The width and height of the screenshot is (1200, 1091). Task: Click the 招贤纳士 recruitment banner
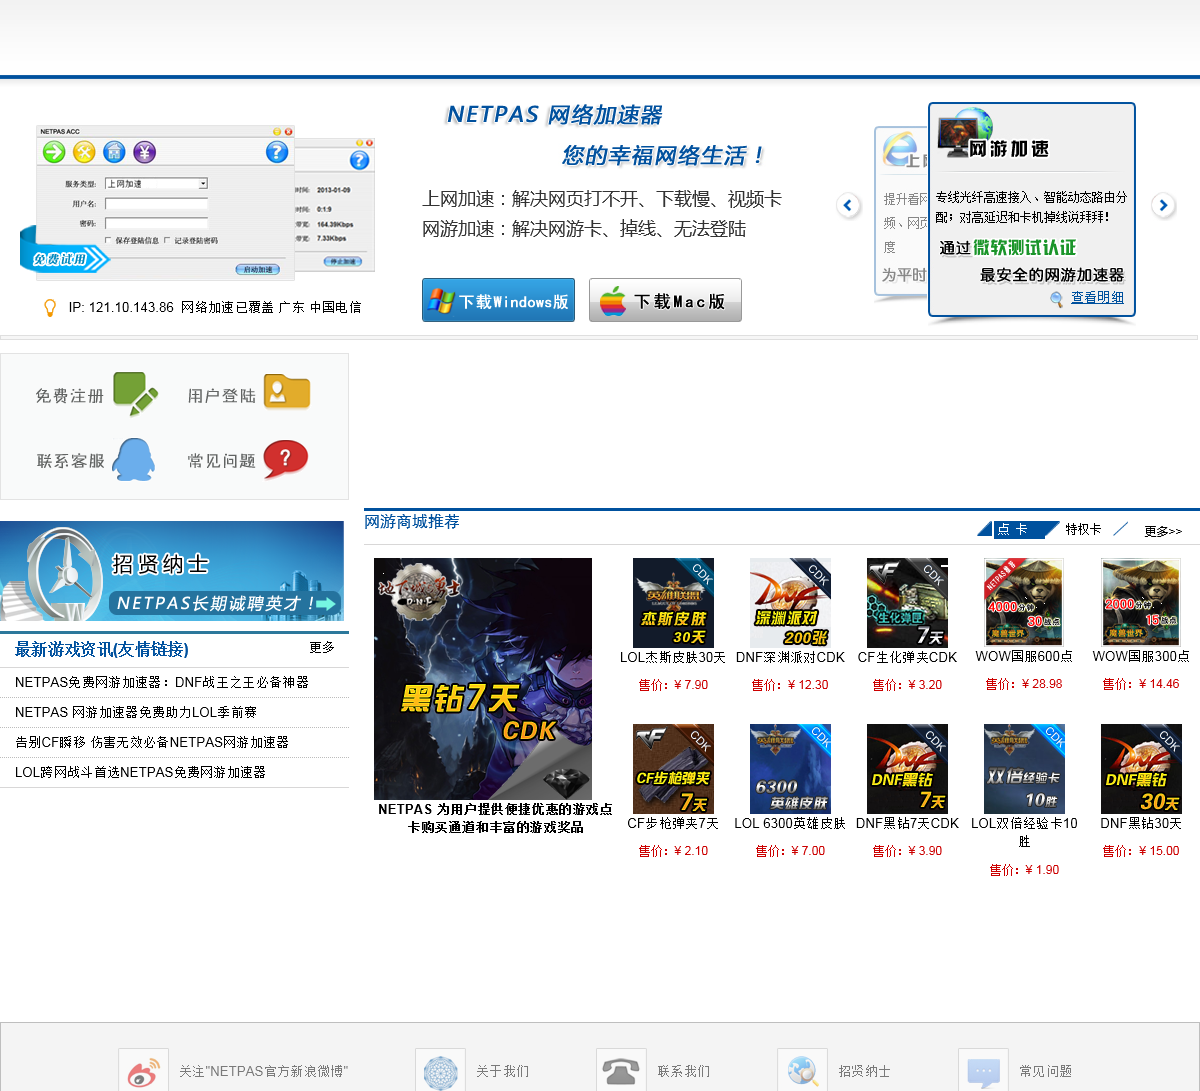(x=172, y=571)
